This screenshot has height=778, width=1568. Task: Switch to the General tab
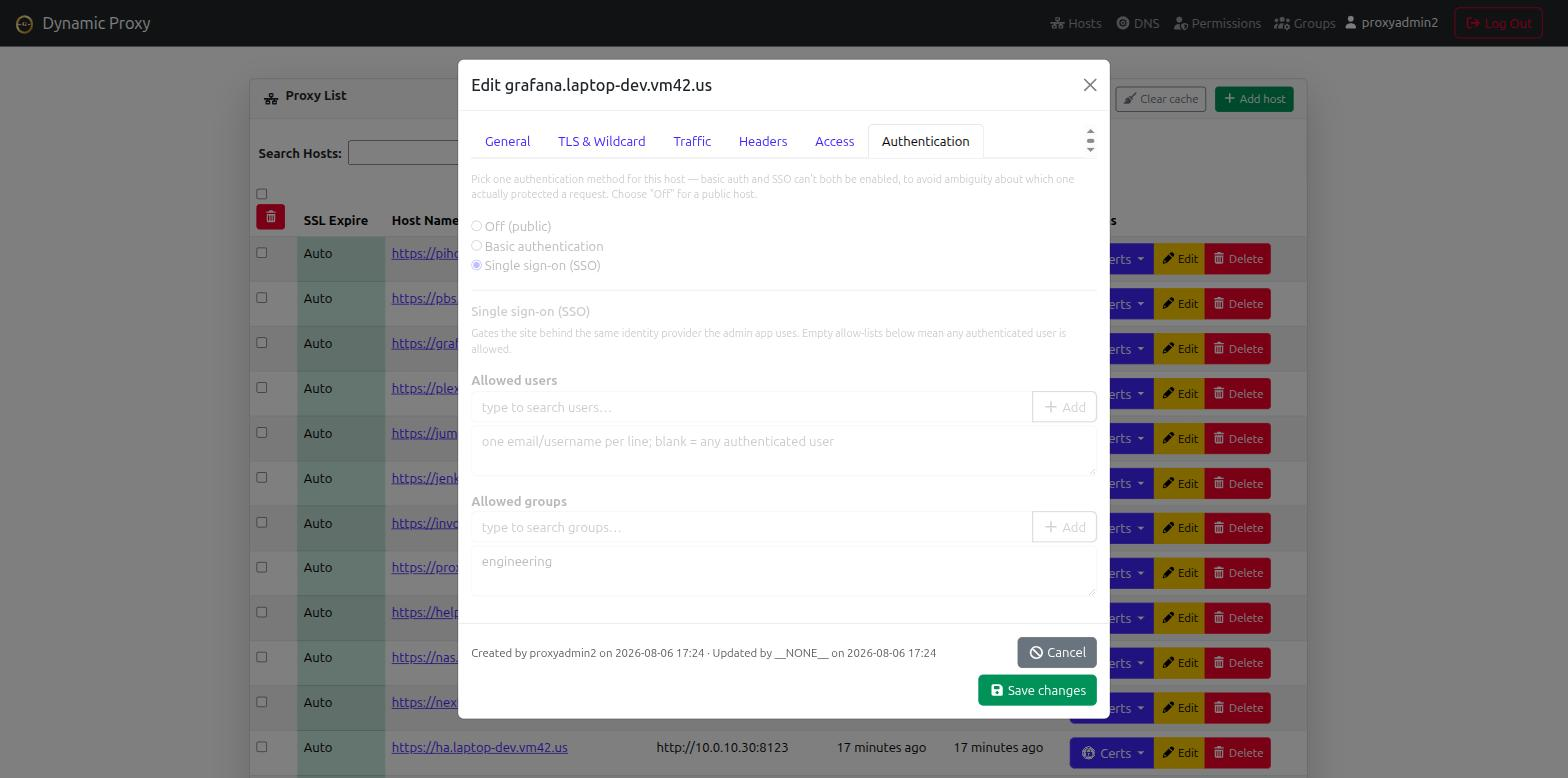[507, 141]
